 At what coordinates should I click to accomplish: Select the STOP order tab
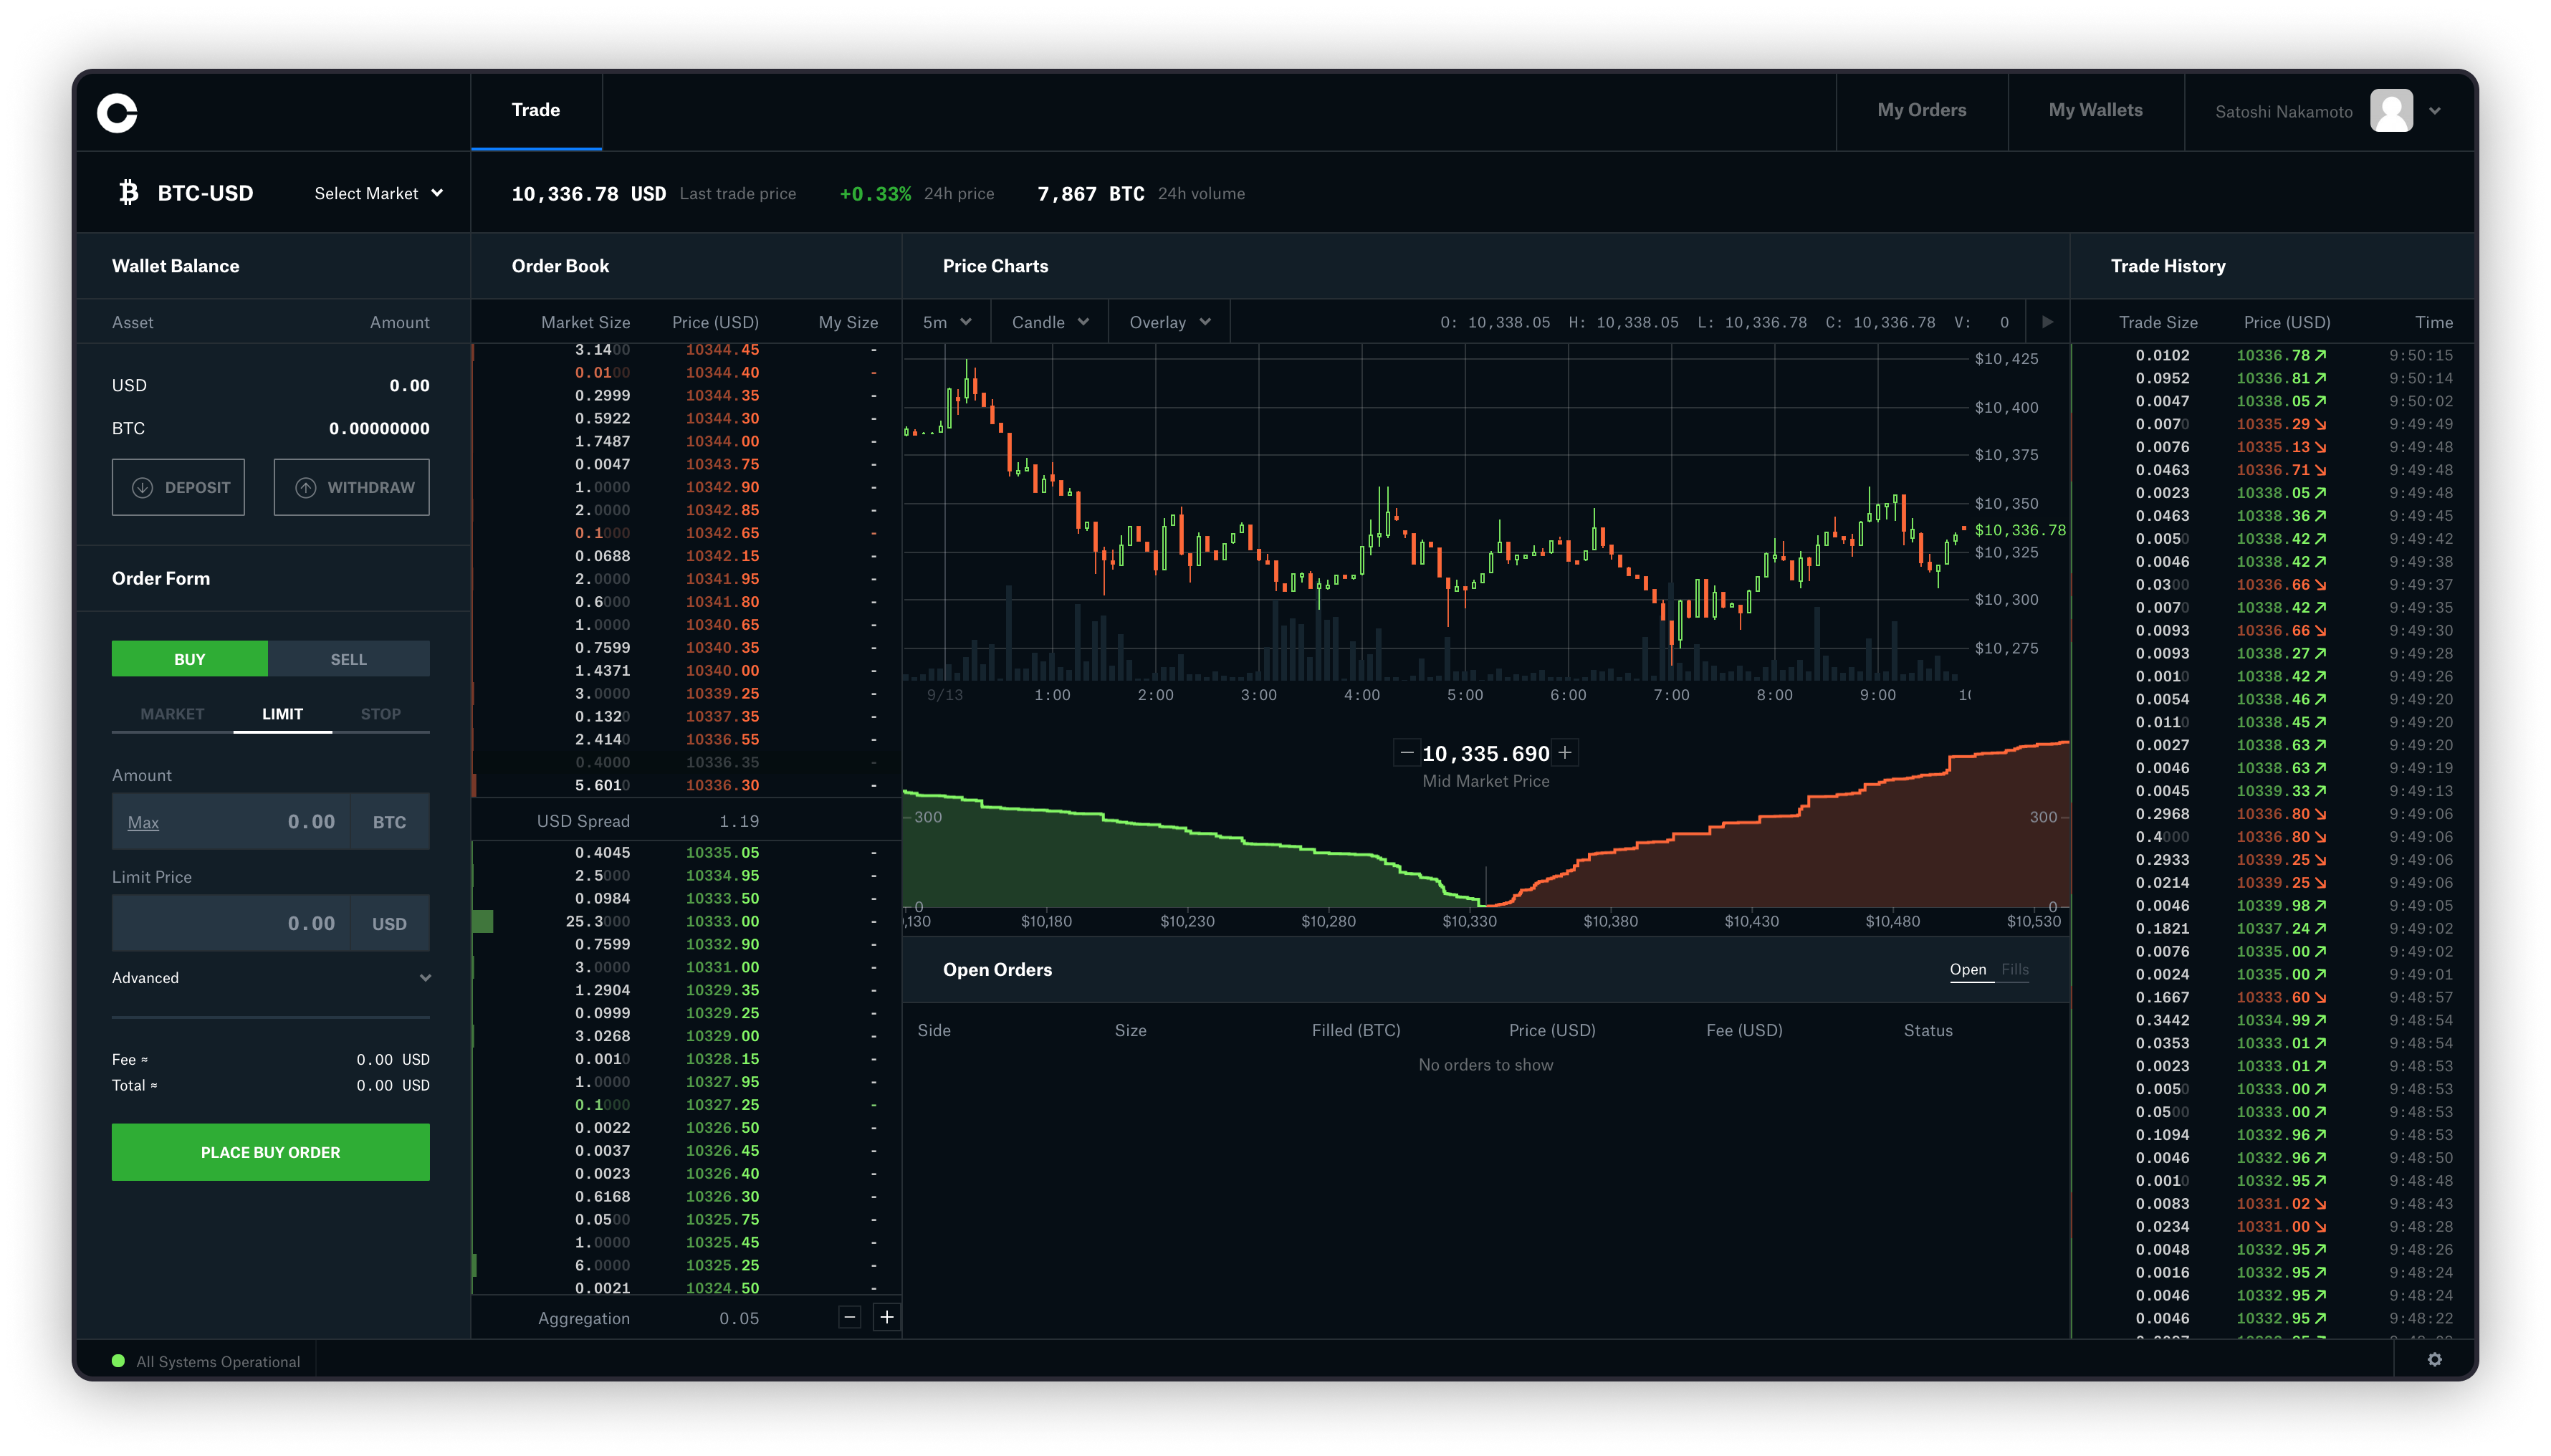[381, 713]
